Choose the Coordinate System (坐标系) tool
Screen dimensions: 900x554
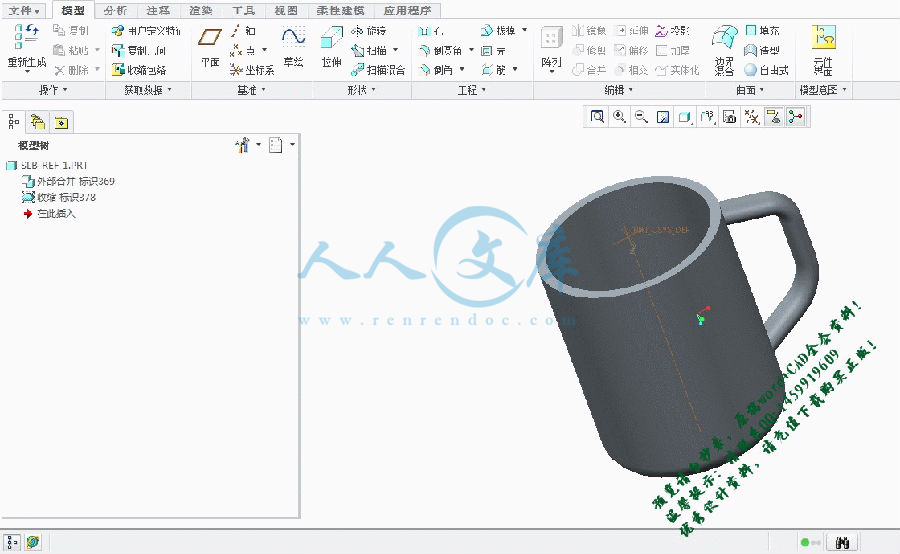(251, 70)
